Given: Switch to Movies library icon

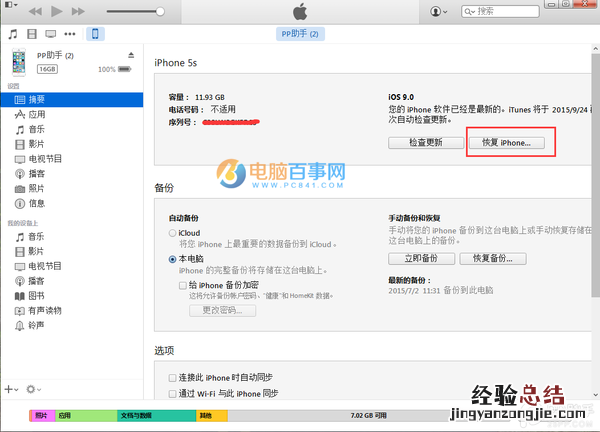Looking at the screenshot, I should click(32, 34).
